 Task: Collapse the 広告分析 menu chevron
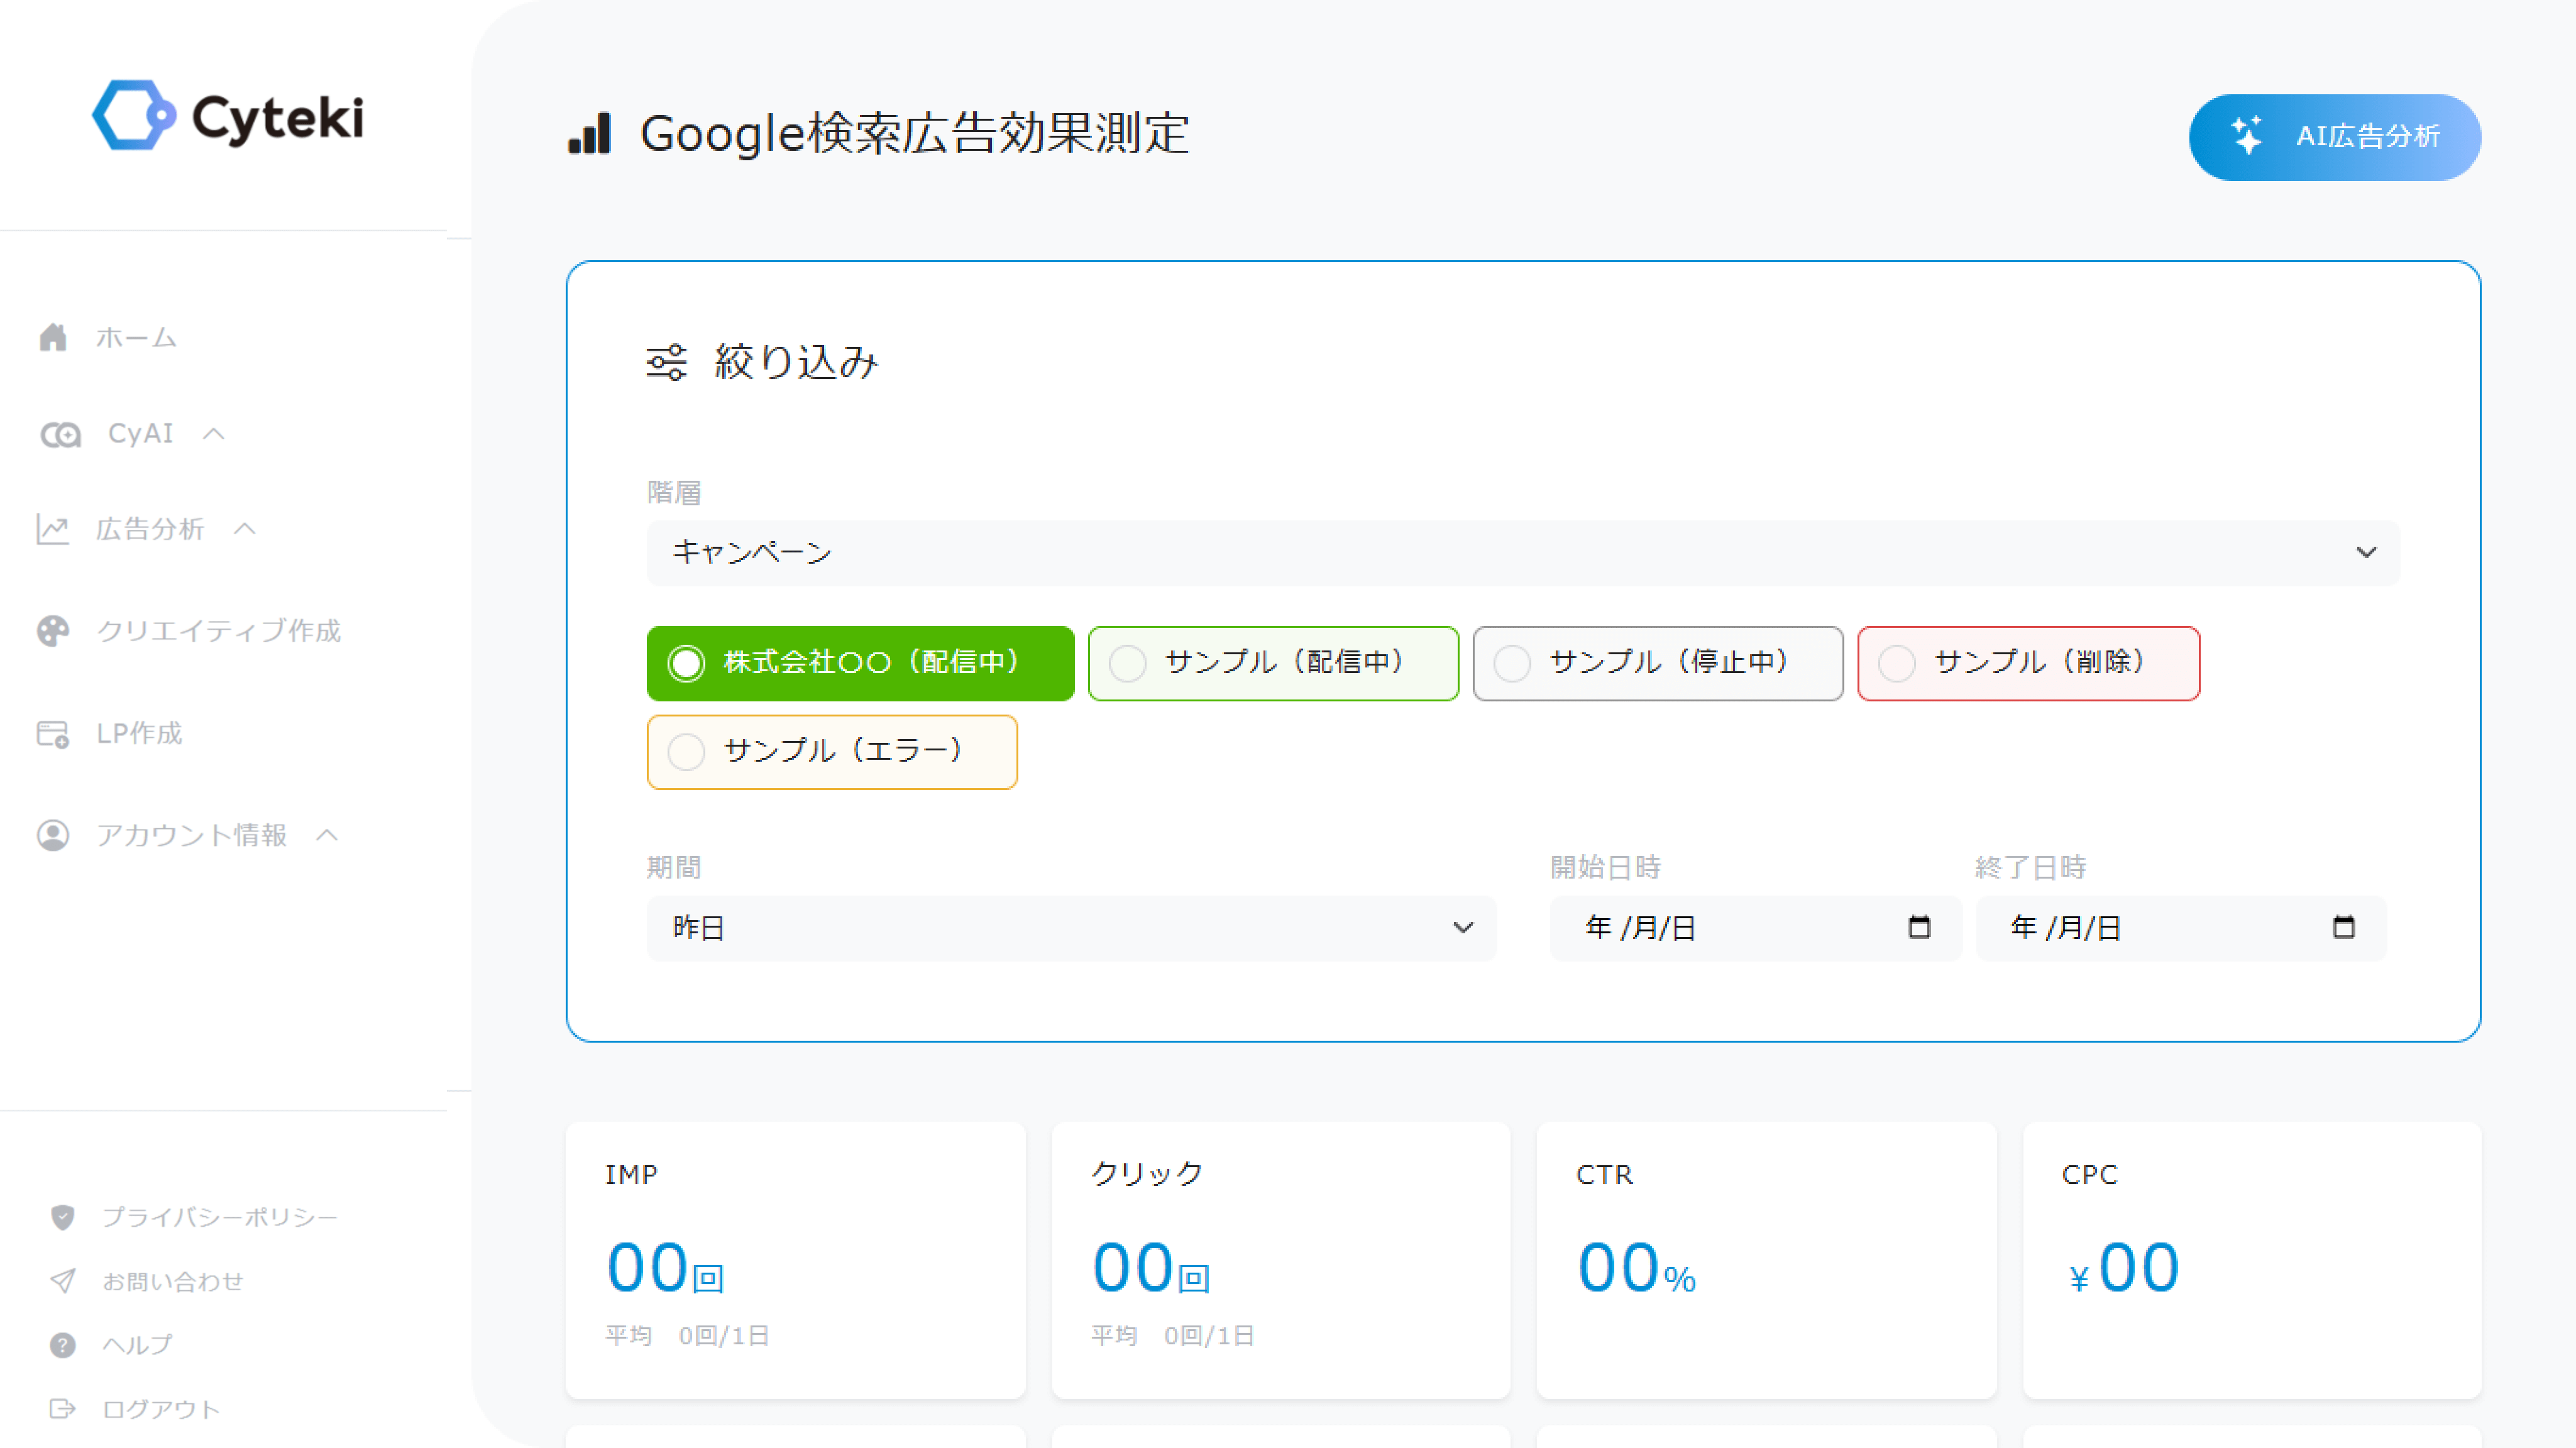[x=245, y=529]
